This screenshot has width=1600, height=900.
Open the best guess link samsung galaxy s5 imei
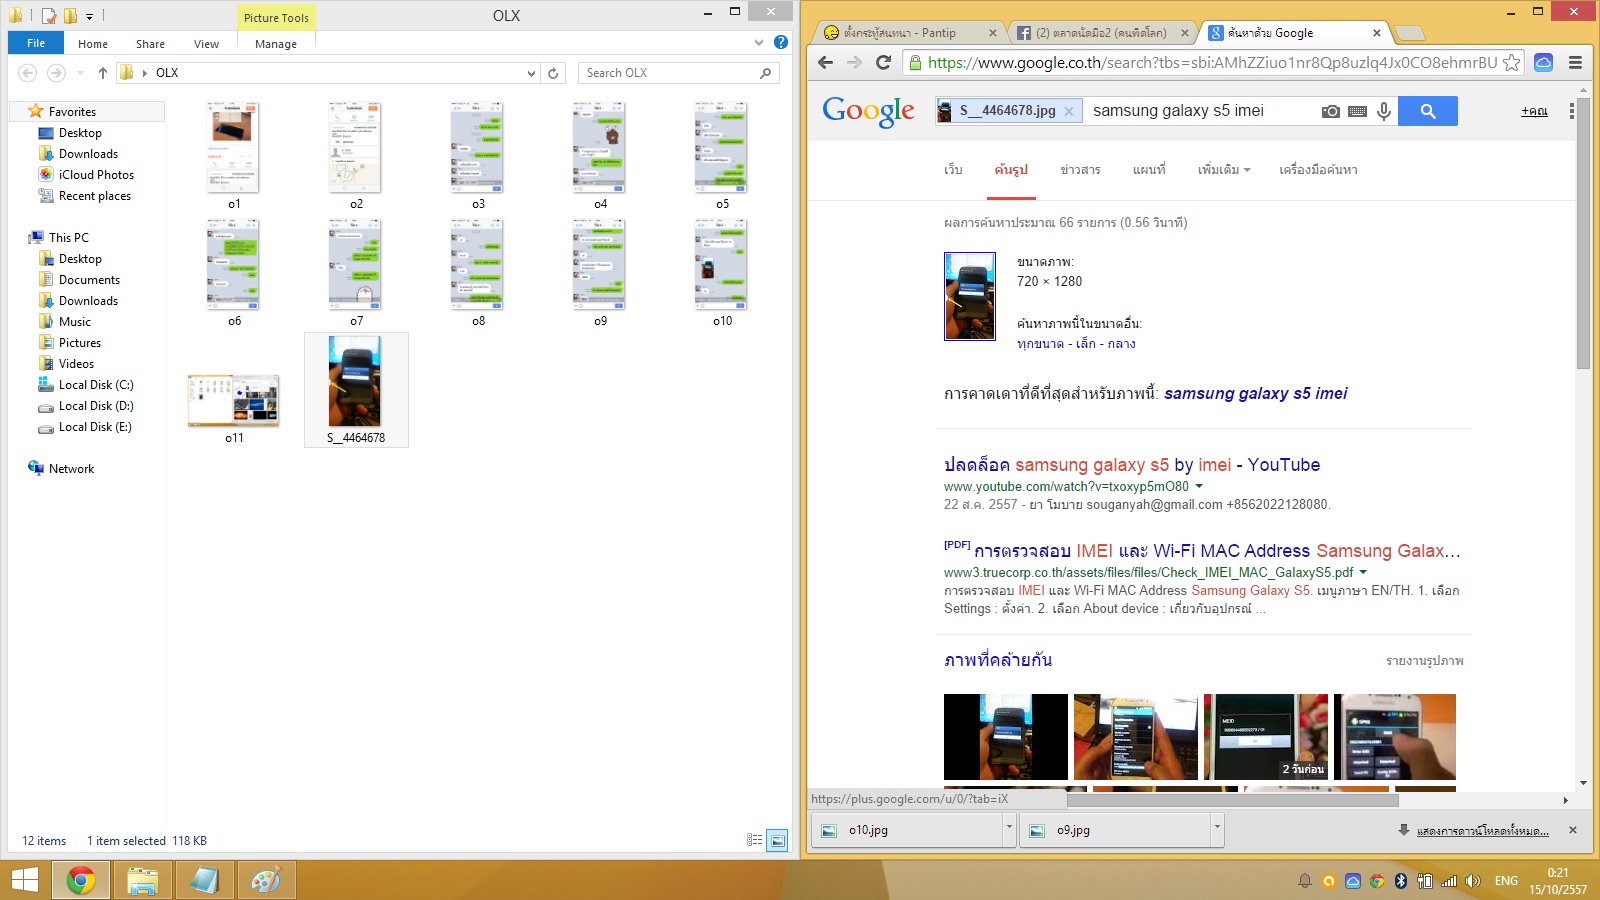point(1255,393)
